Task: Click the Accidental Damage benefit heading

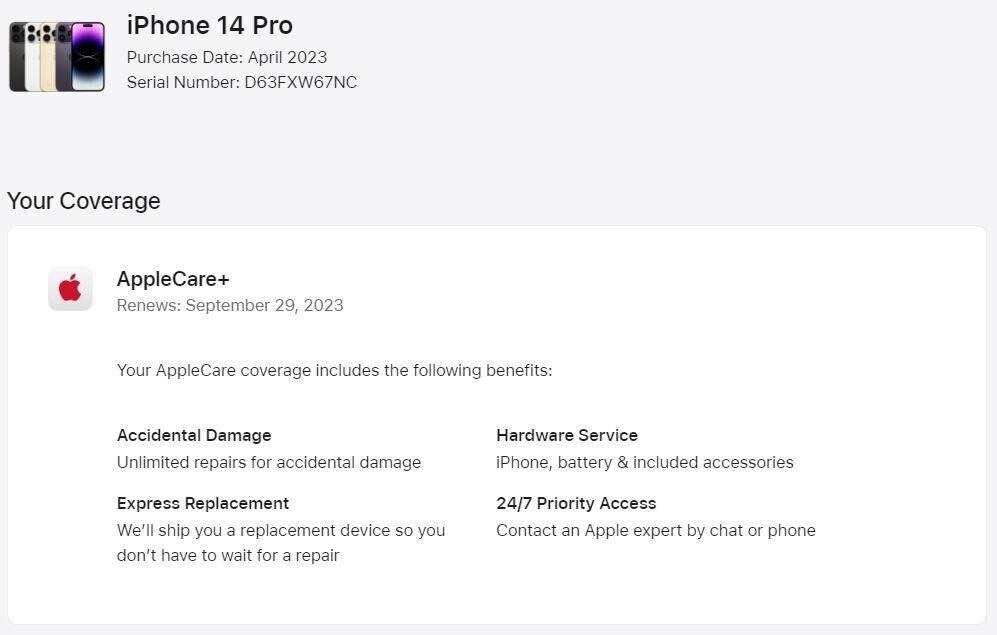Action: coord(194,435)
